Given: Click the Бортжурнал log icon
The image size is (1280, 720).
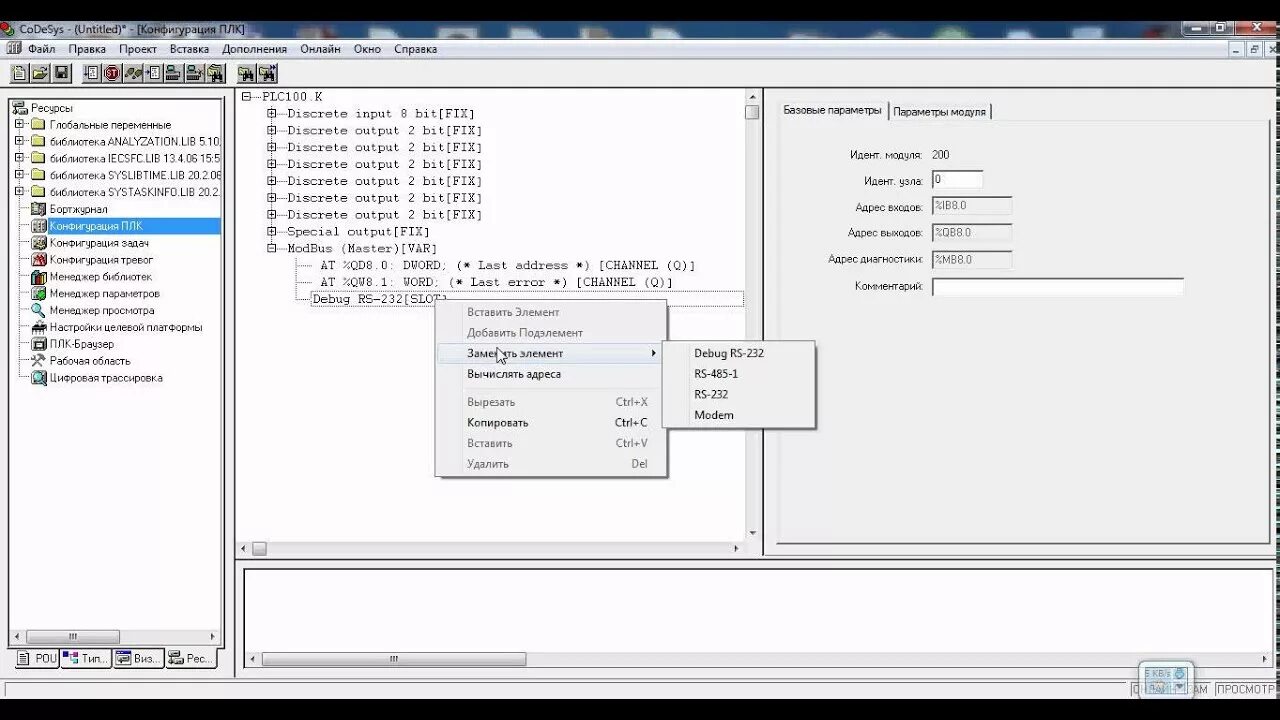Looking at the screenshot, I should [x=39, y=209].
